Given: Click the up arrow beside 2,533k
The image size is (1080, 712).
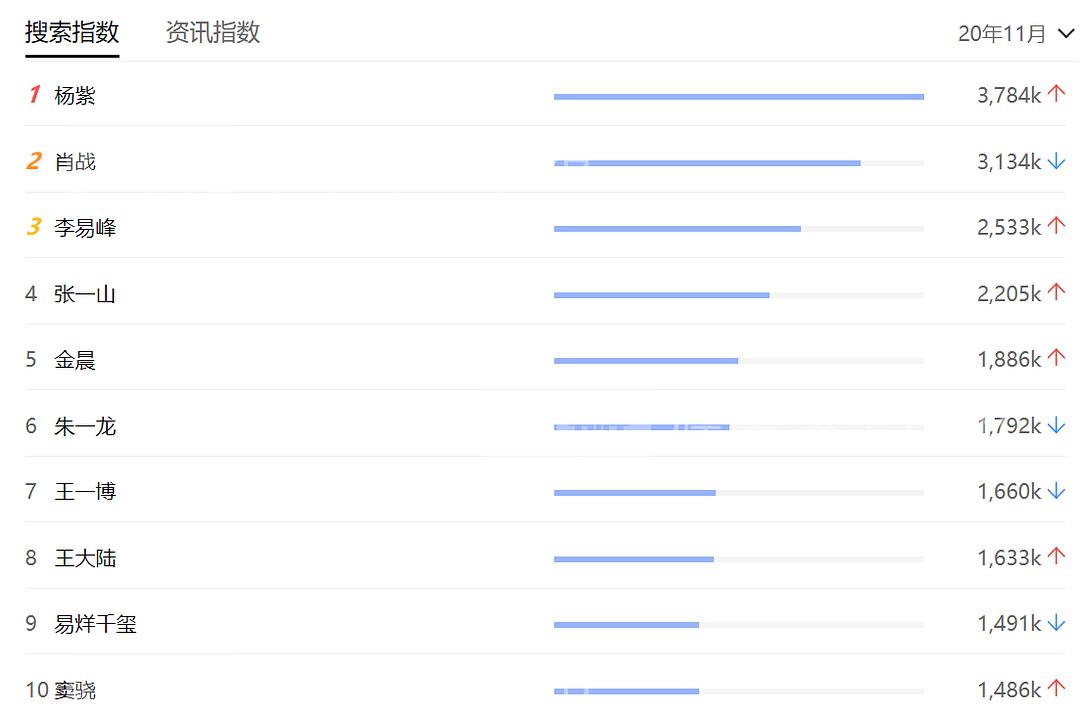Looking at the screenshot, I should [1057, 225].
